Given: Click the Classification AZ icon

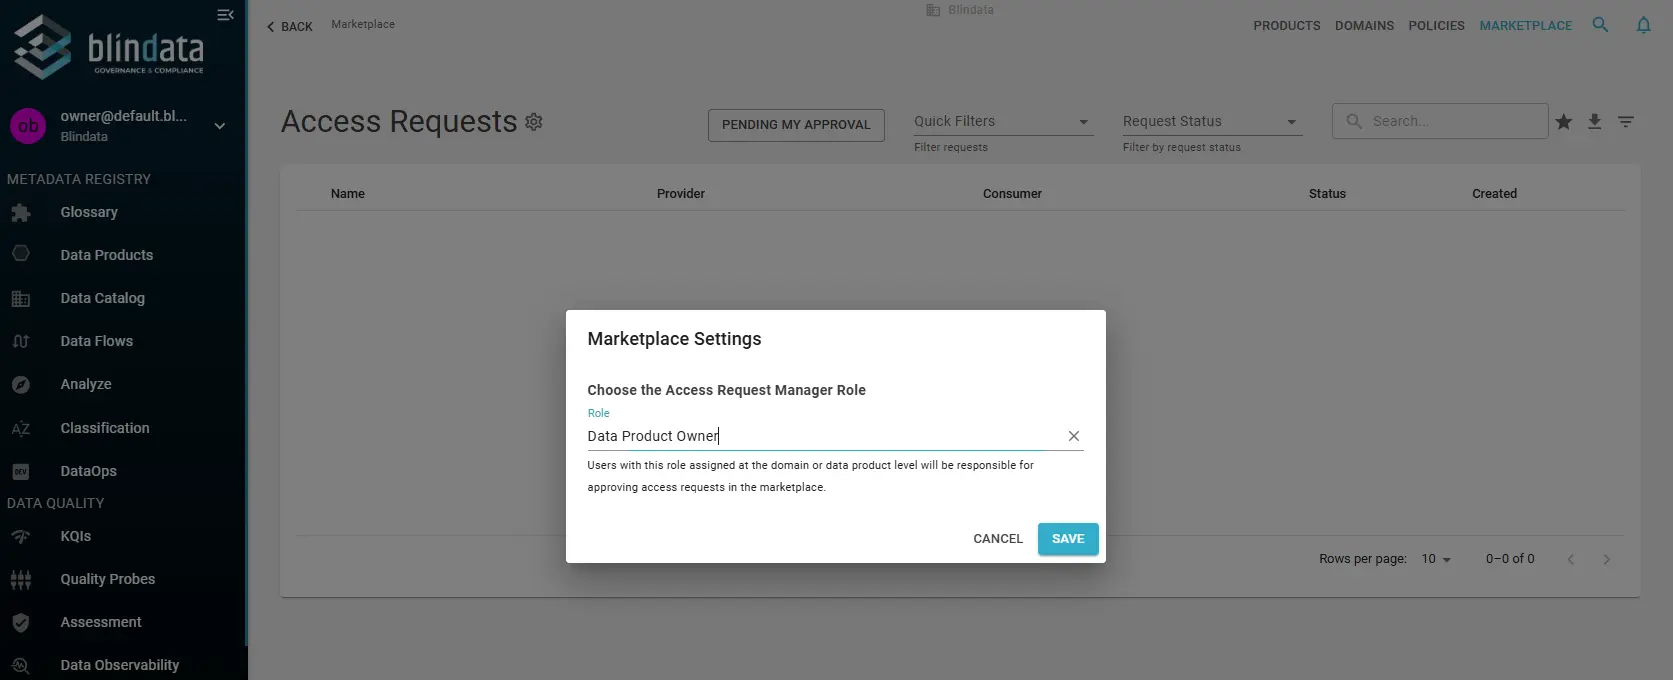Looking at the screenshot, I should coord(21,428).
